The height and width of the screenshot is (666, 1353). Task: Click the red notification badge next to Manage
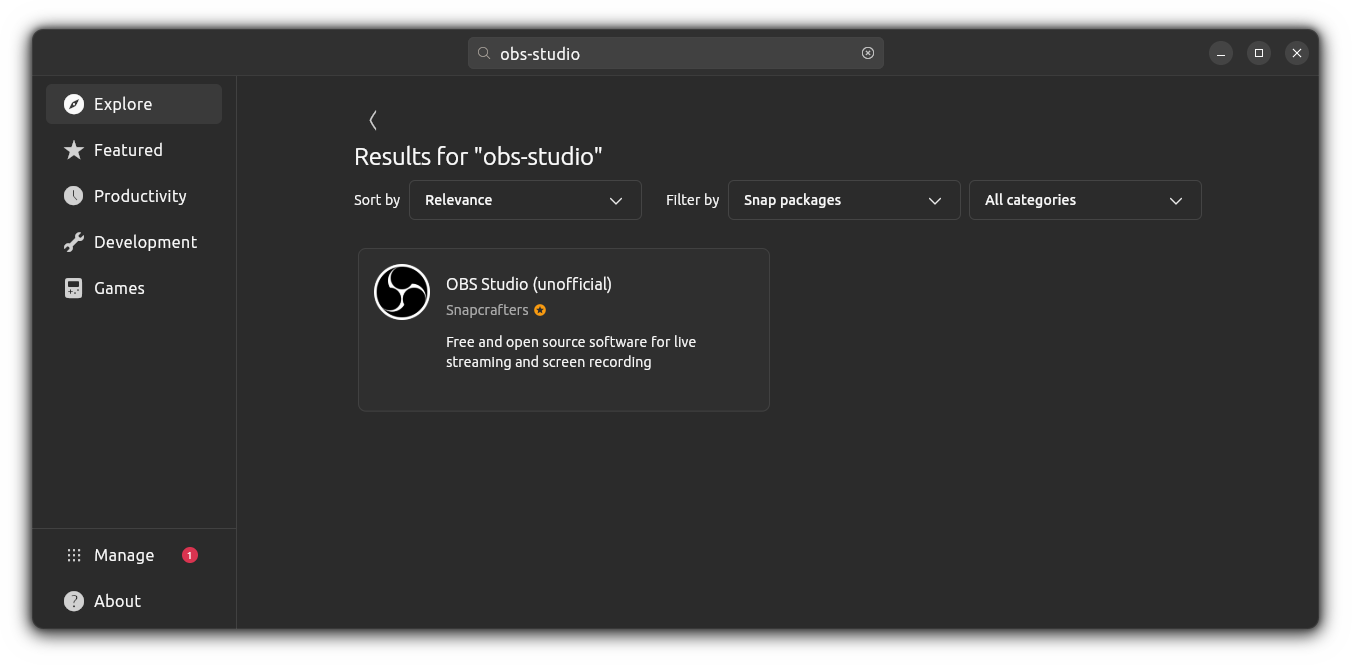190,555
